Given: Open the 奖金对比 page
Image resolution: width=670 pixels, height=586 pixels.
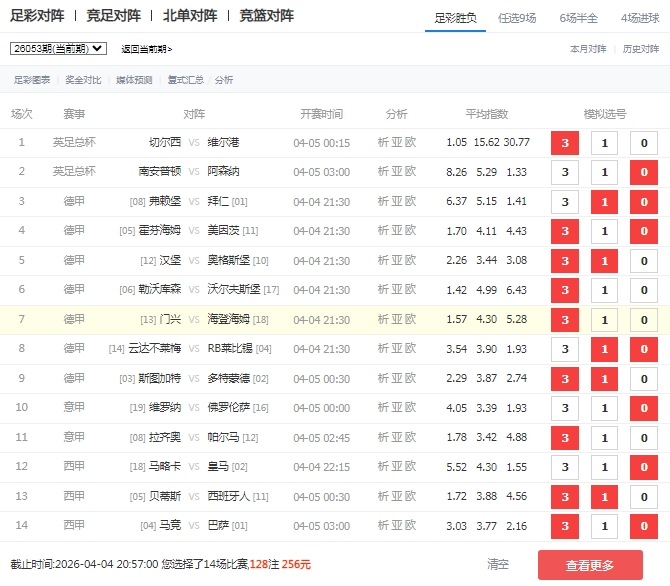Looking at the screenshot, I should click(82, 80).
